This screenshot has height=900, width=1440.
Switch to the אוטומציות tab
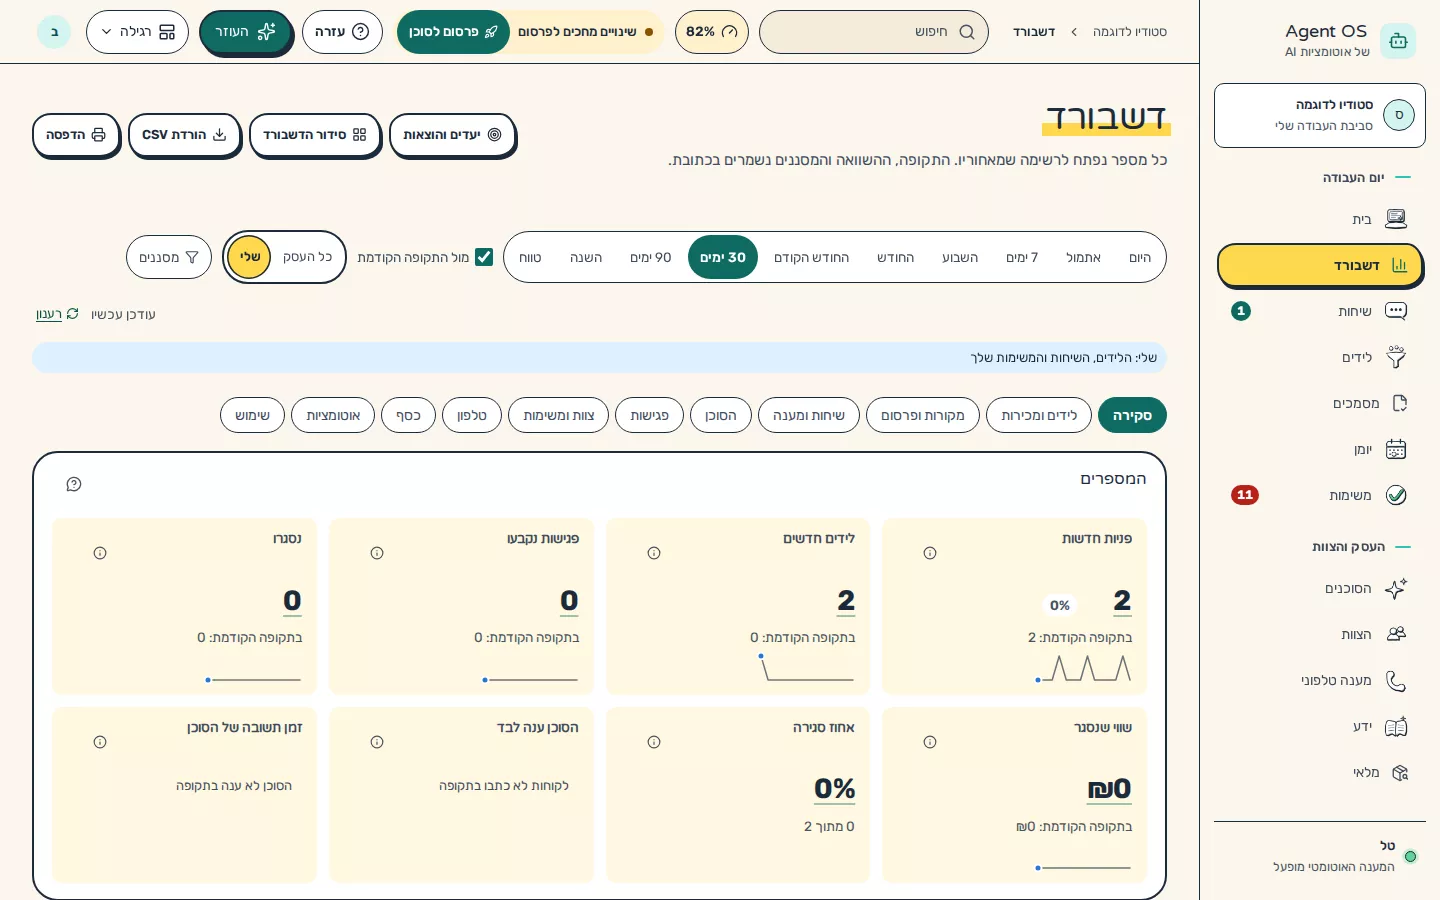(333, 415)
